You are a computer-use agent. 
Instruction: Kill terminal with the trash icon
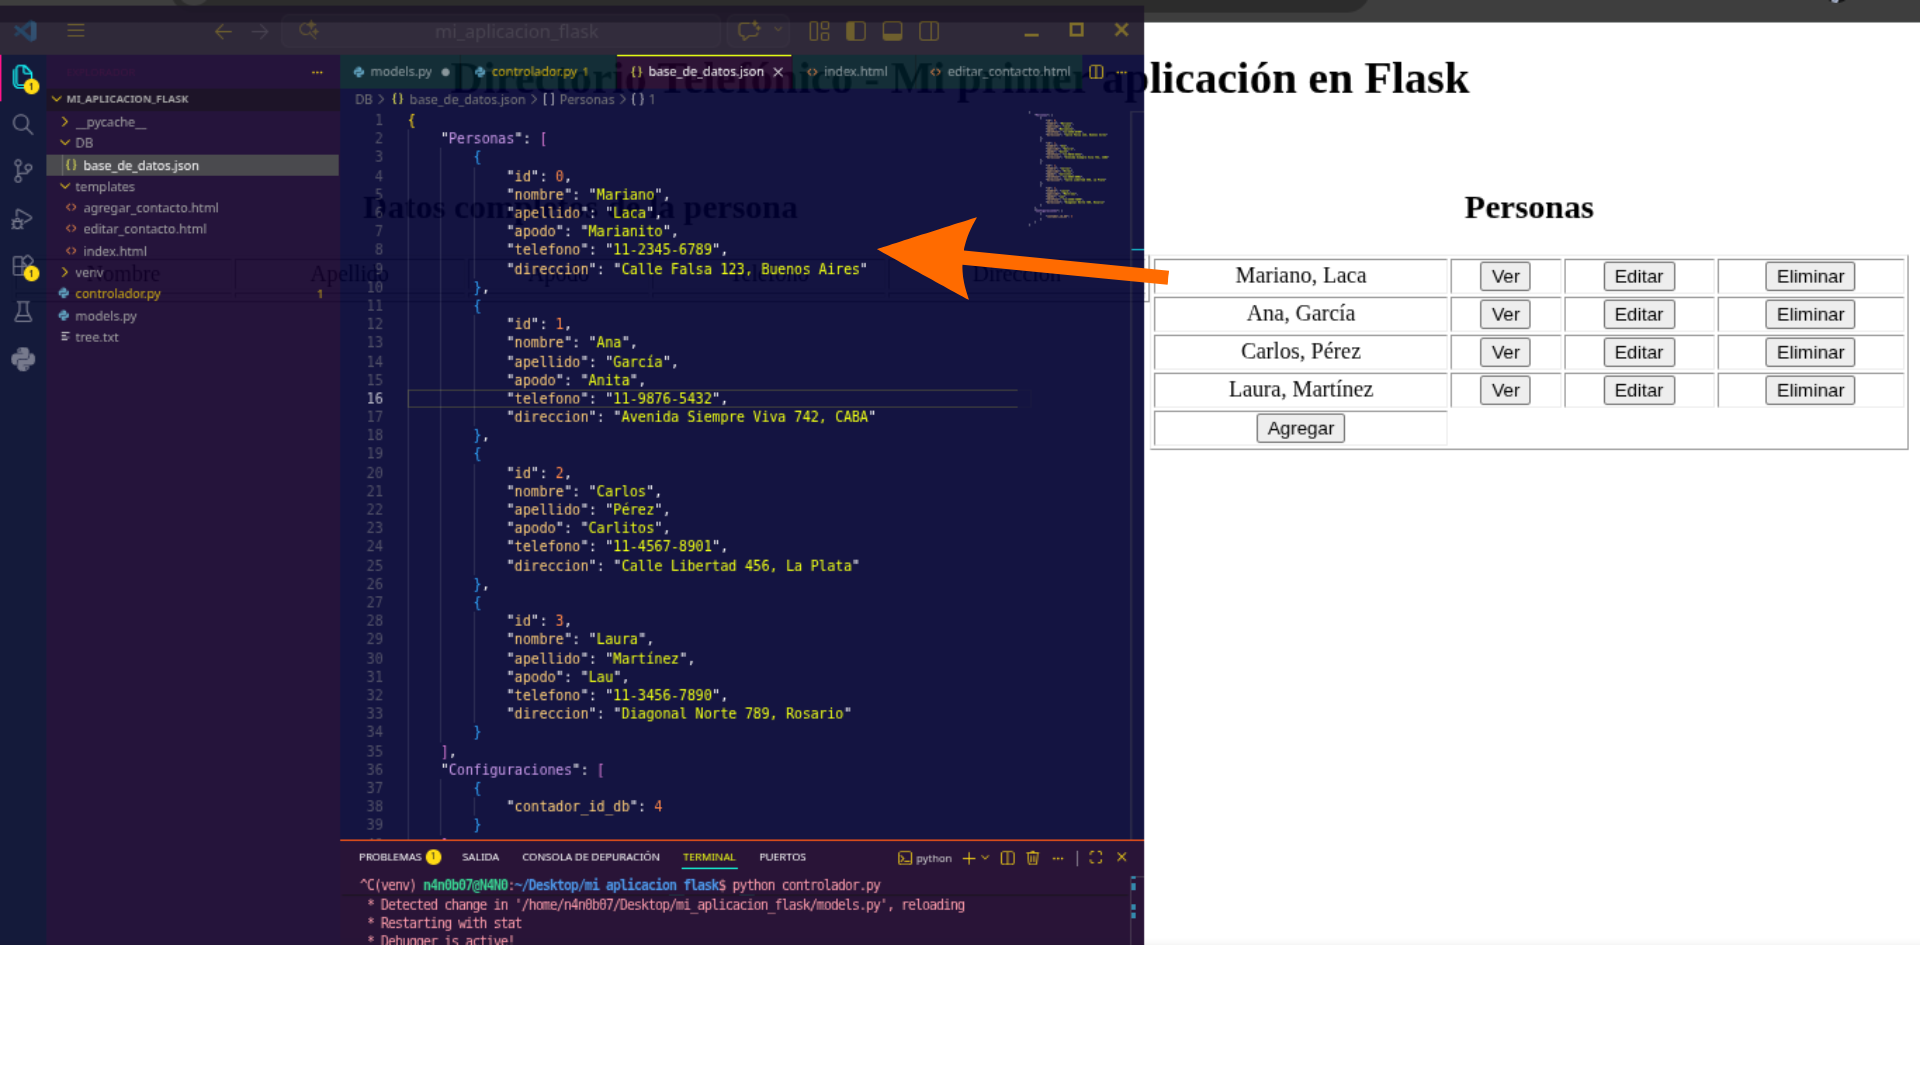pos(1033,858)
